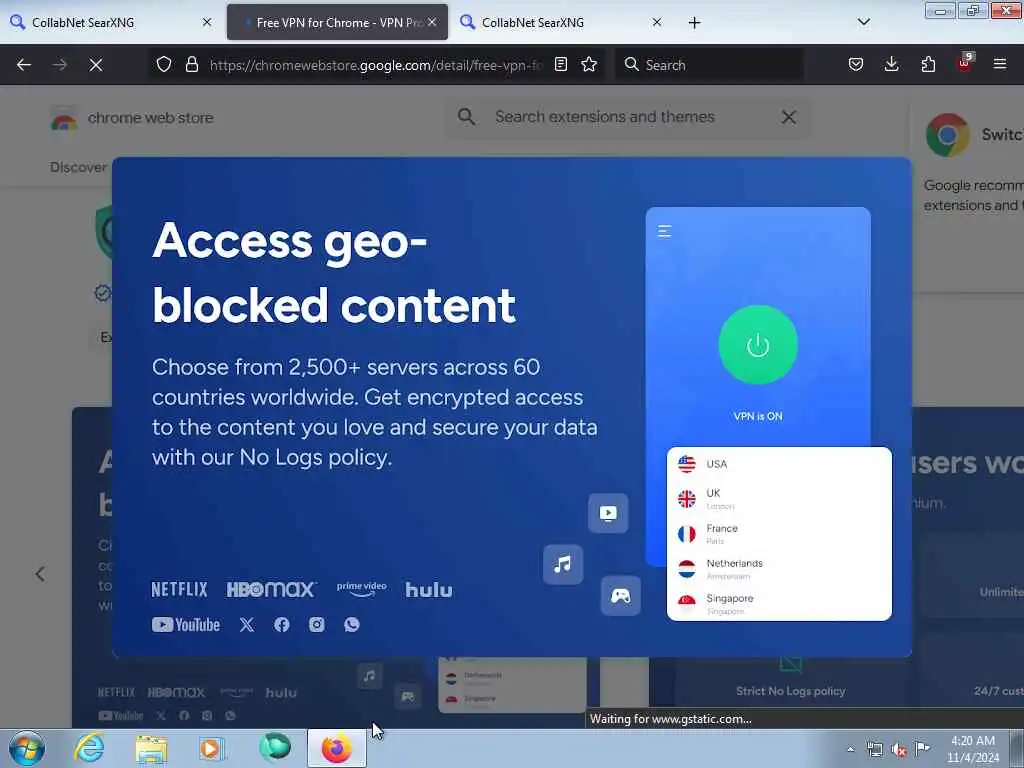Image resolution: width=1024 pixels, height=768 pixels.
Task: Open the chrome web store logo link
Action: pos(133,118)
